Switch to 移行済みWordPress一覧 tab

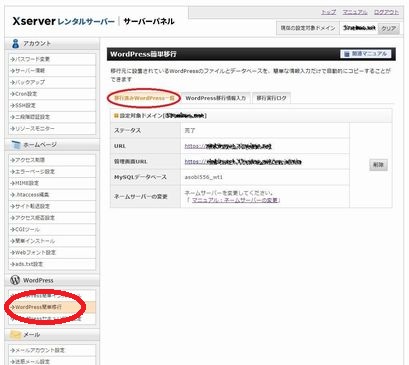point(144,98)
